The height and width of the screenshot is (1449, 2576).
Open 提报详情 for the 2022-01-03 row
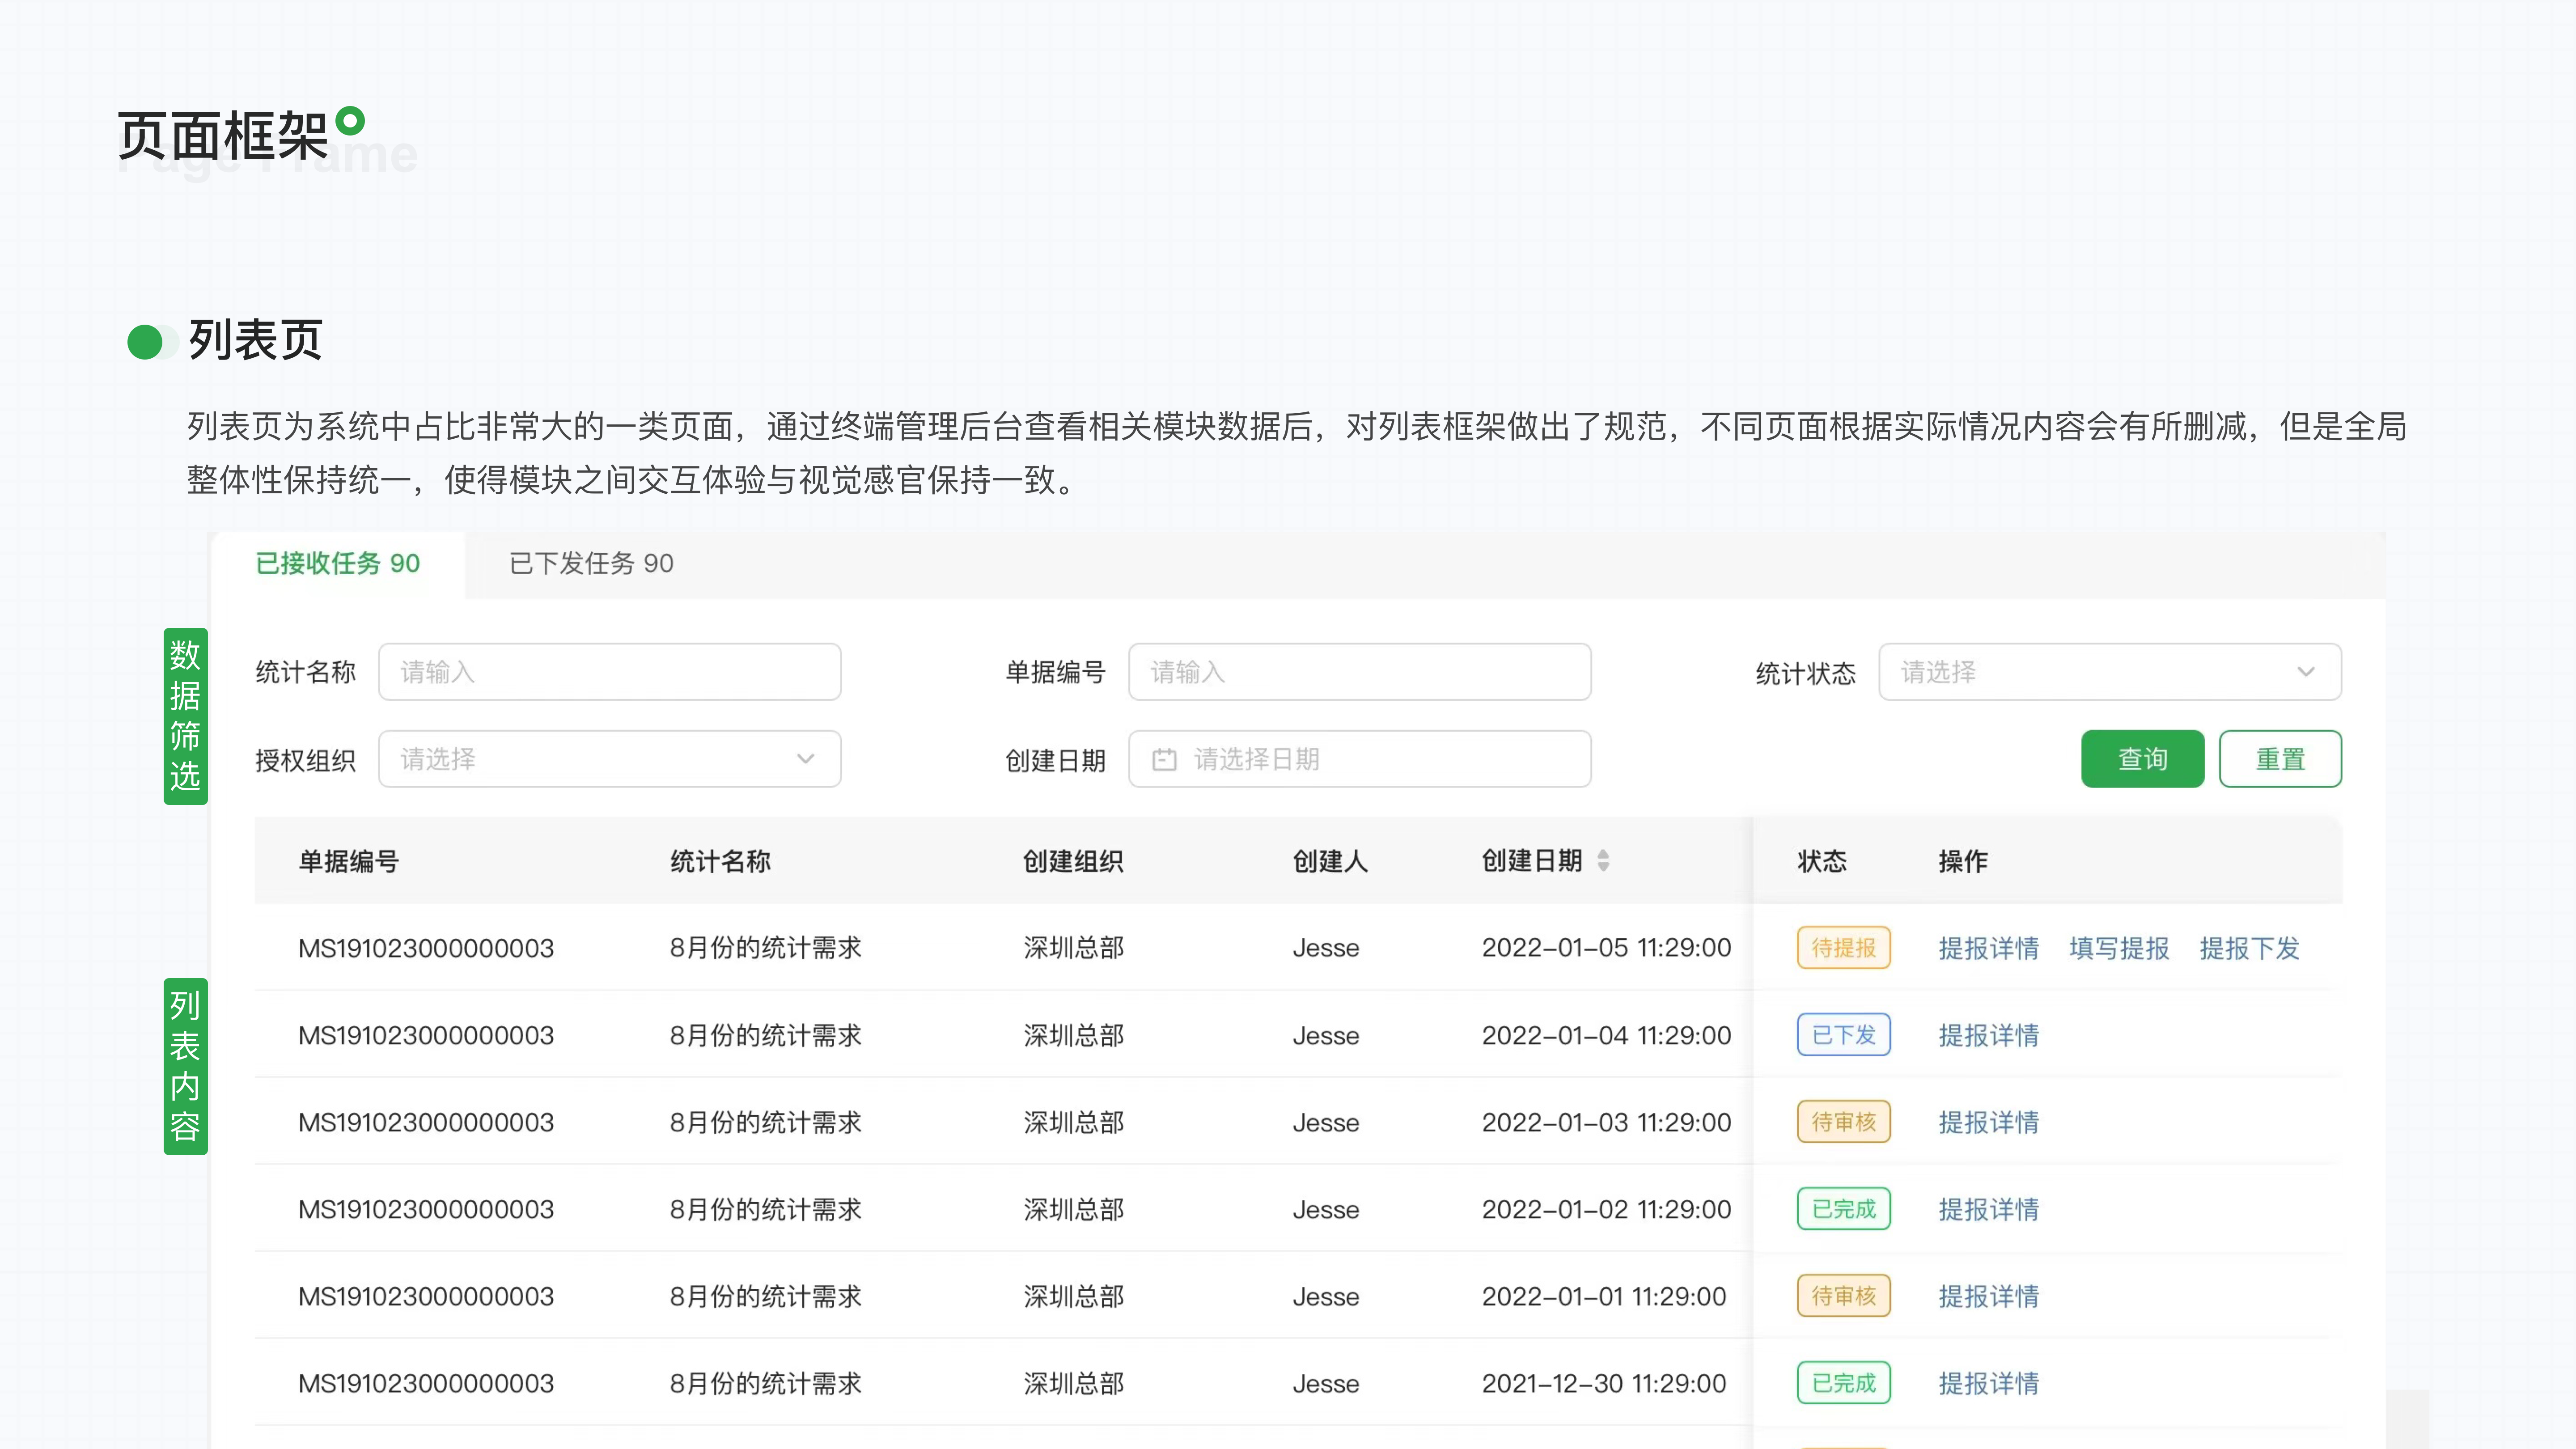1989,1123
